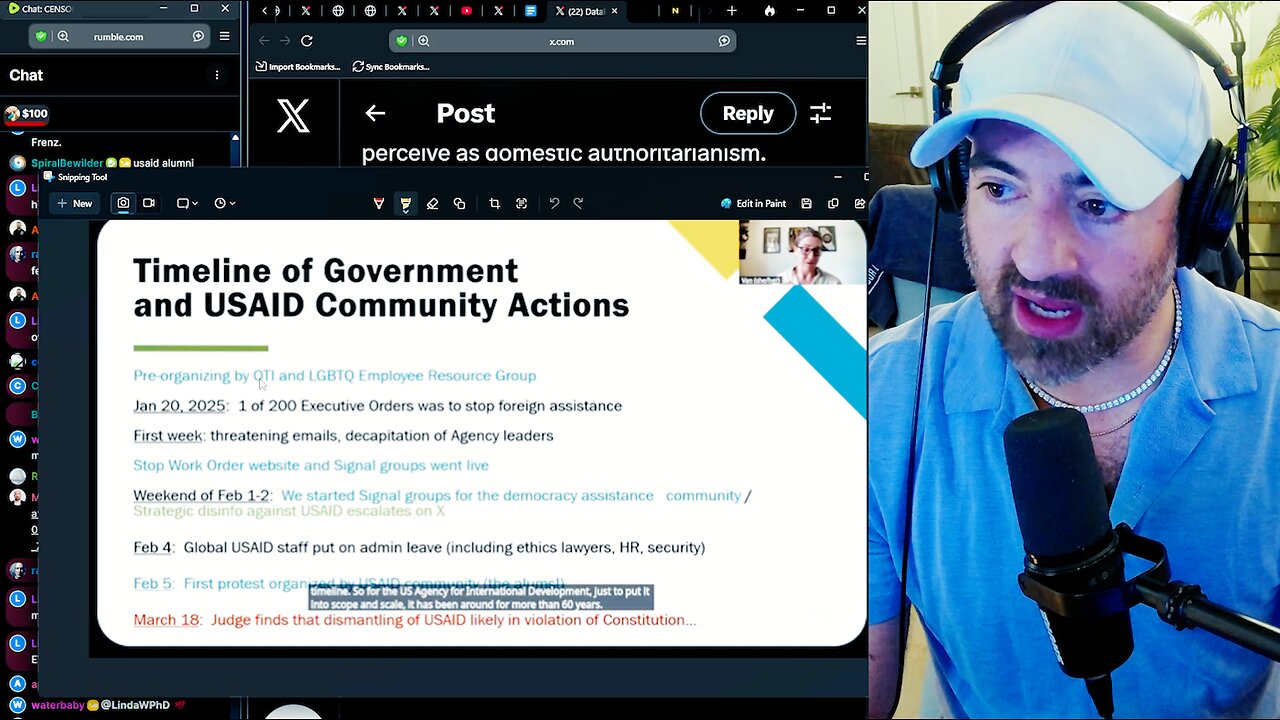Redo markup in Snipping Tool

(x=578, y=203)
